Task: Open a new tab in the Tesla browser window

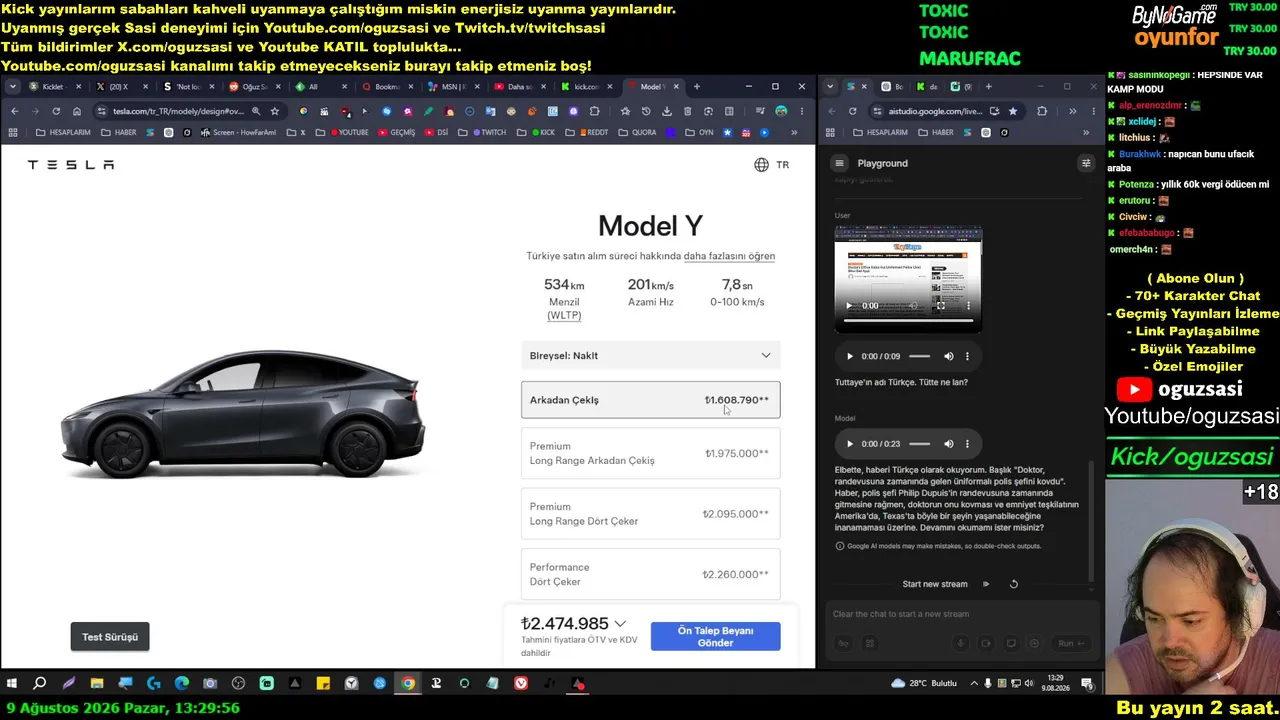Action: [697, 87]
